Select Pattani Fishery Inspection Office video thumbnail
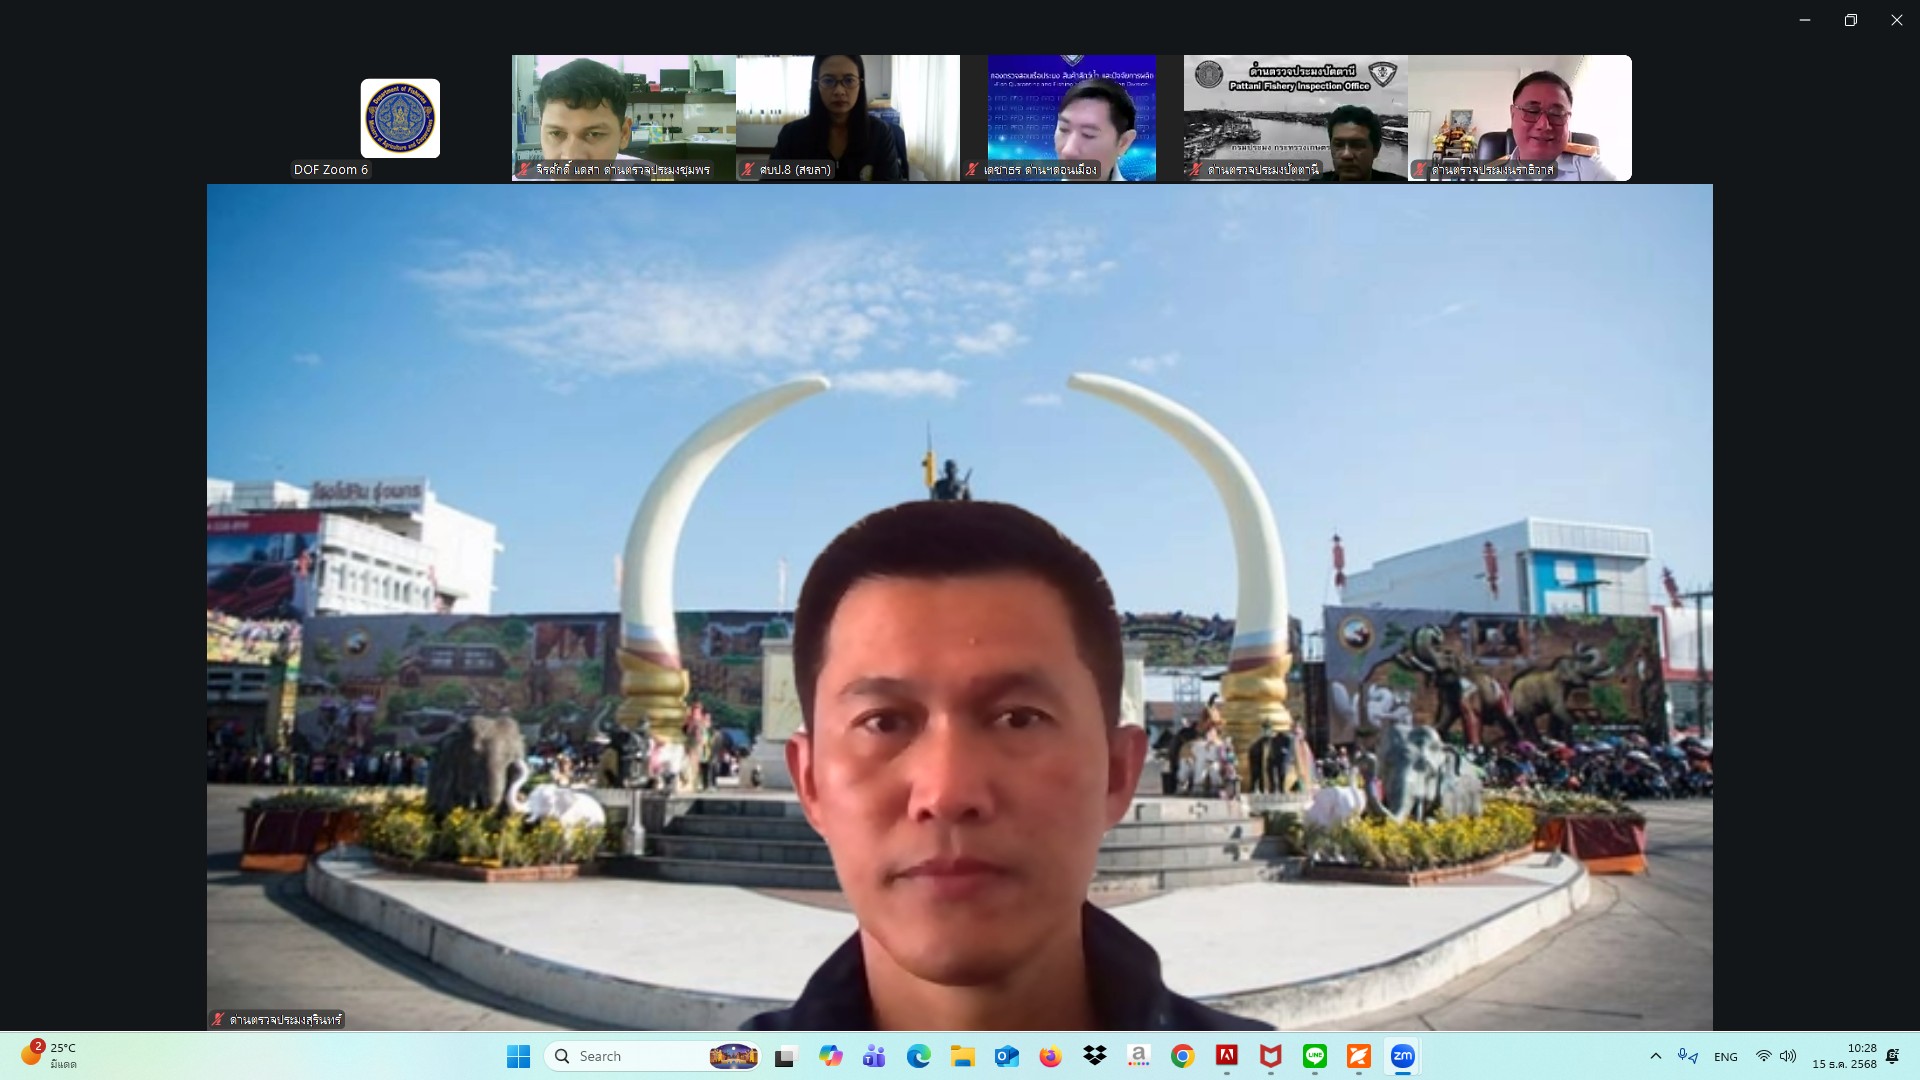This screenshot has height=1080, width=1920. (1295, 118)
